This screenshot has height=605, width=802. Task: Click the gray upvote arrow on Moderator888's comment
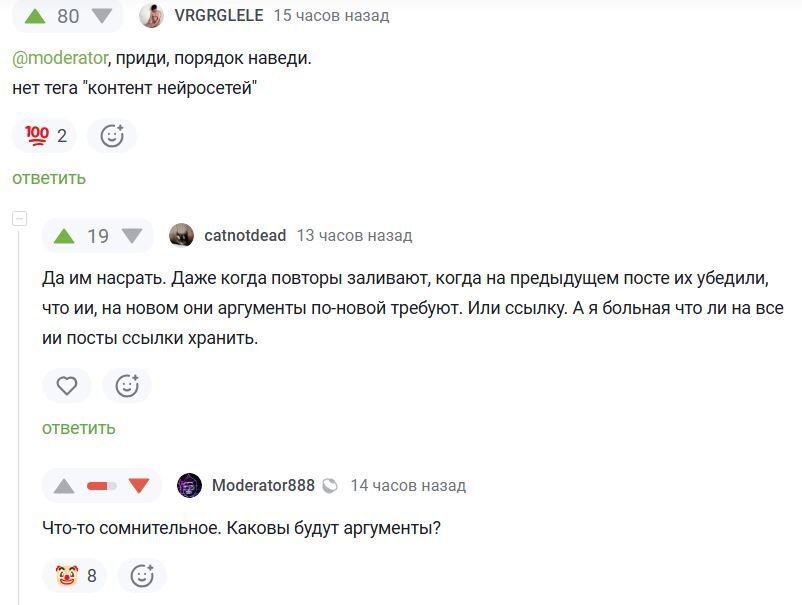65,486
